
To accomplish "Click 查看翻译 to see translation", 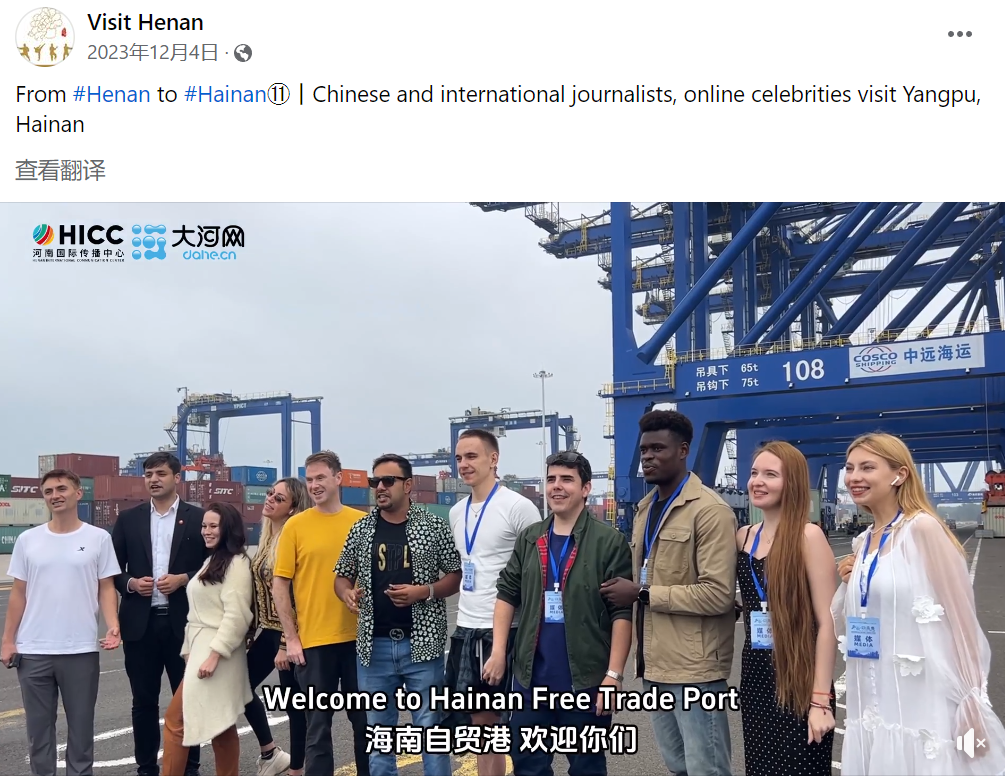I will (60, 170).
